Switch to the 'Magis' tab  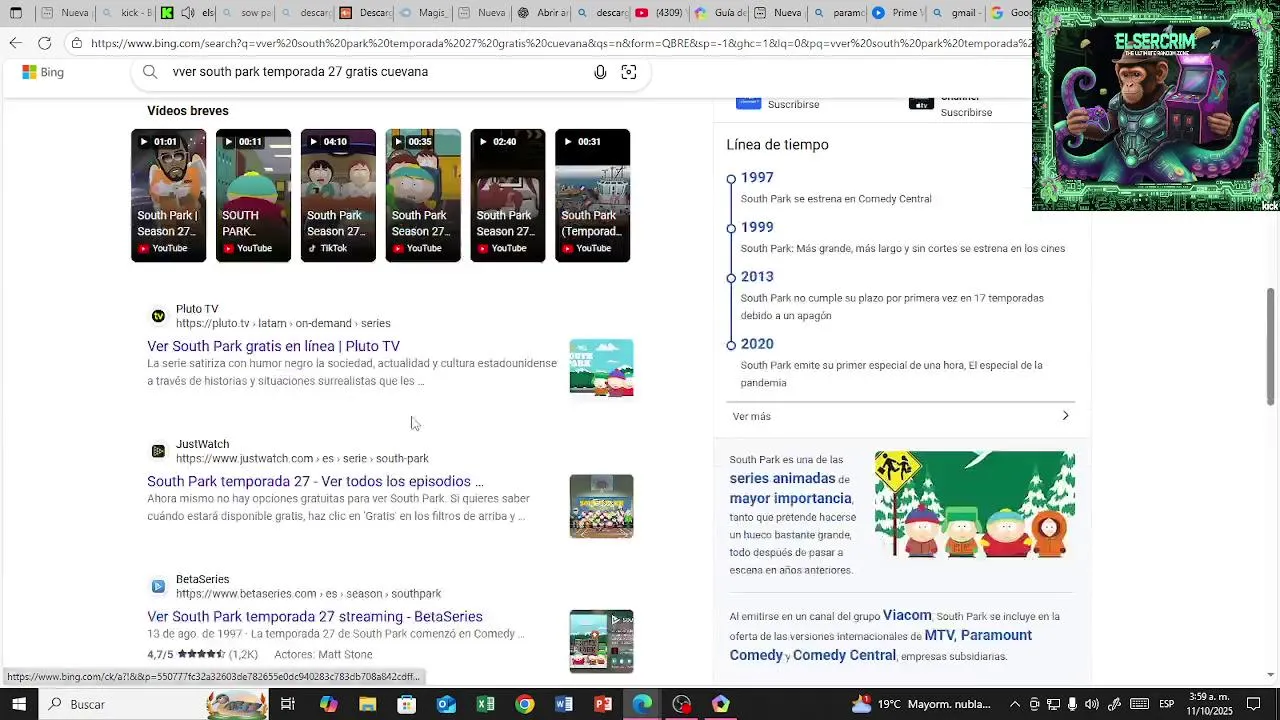coord(423,13)
